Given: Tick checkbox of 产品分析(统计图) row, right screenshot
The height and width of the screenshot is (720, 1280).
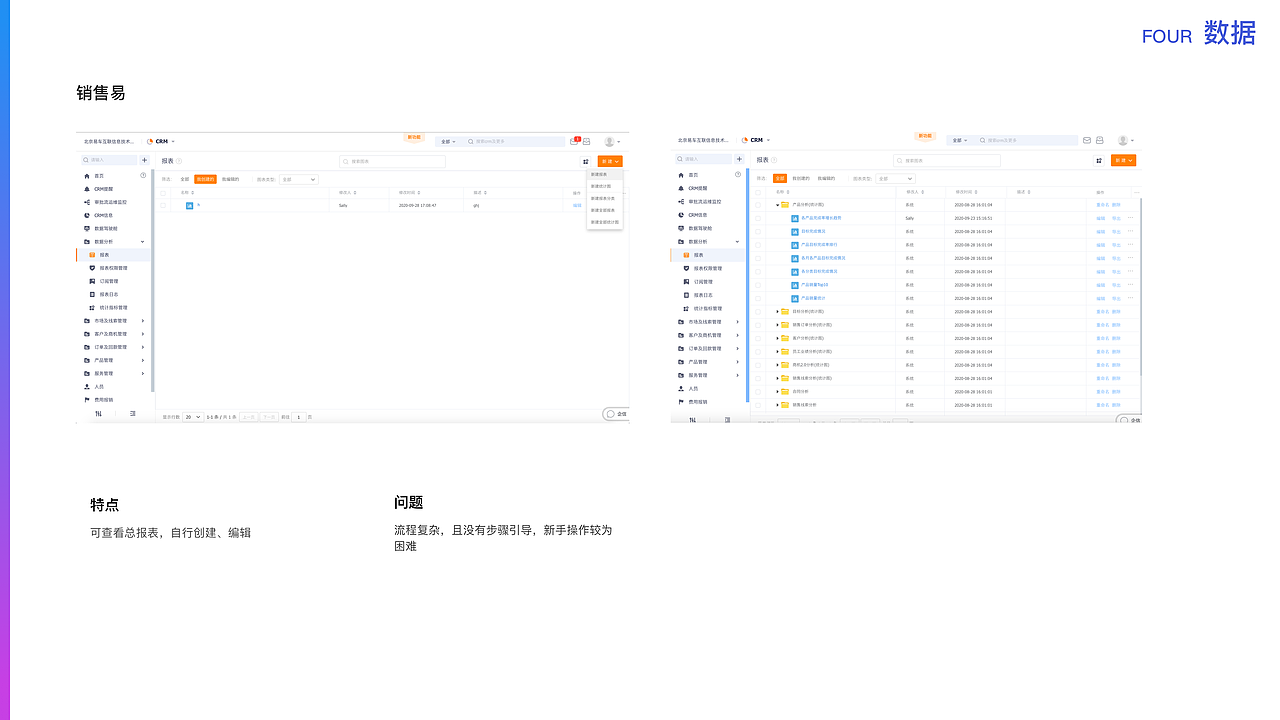Looking at the screenshot, I should click(758, 205).
